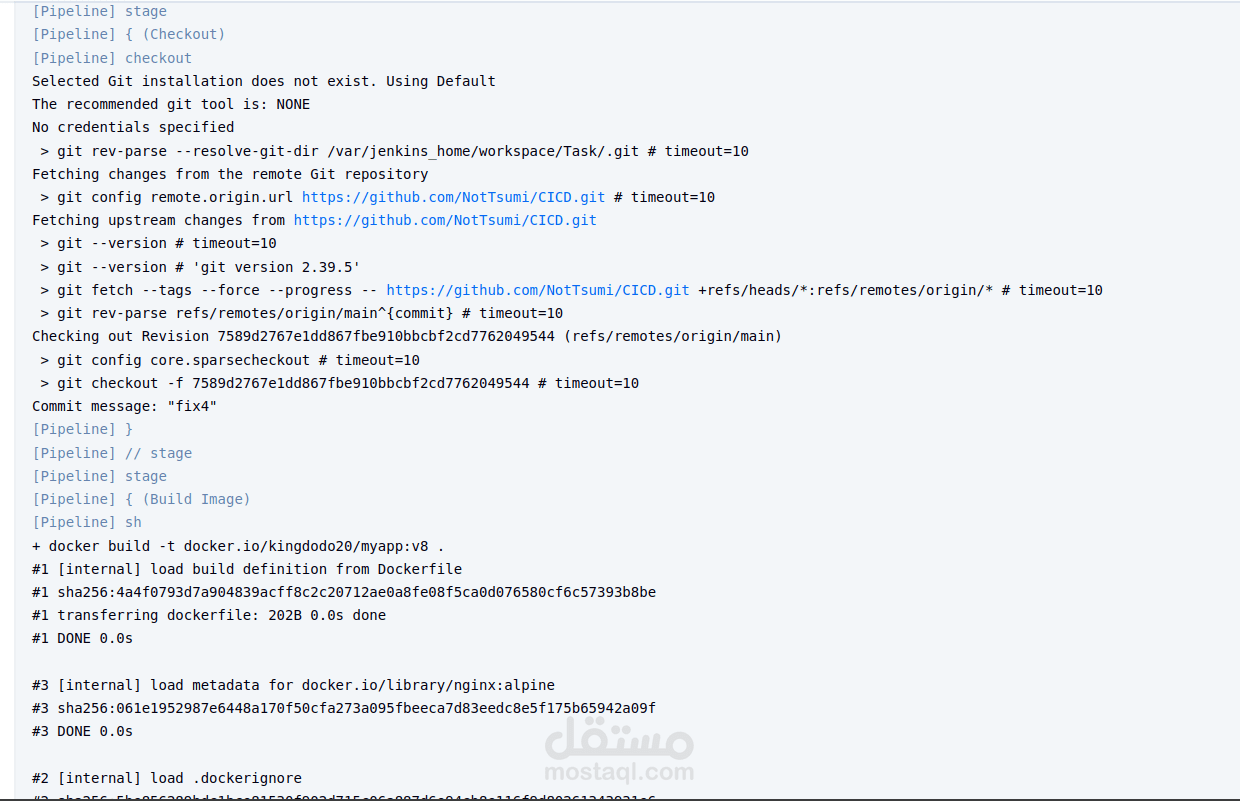Click the mostaql.com watermark text
Screen dimensions: 1240x801
[619, 772]
